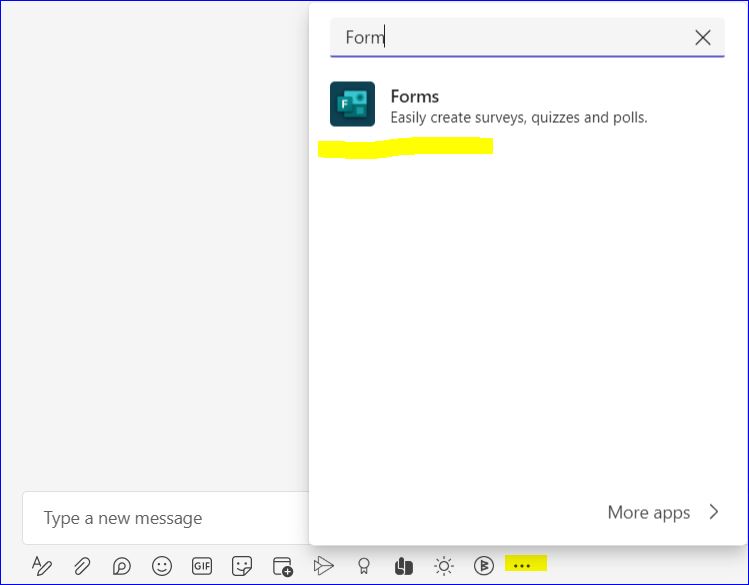Select the Forms app icon
This screenshot has height=585, width=749.
(353, 104)
